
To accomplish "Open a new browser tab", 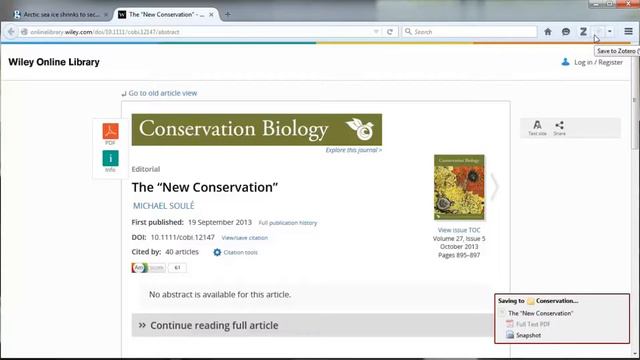I will tap(228, 14).
